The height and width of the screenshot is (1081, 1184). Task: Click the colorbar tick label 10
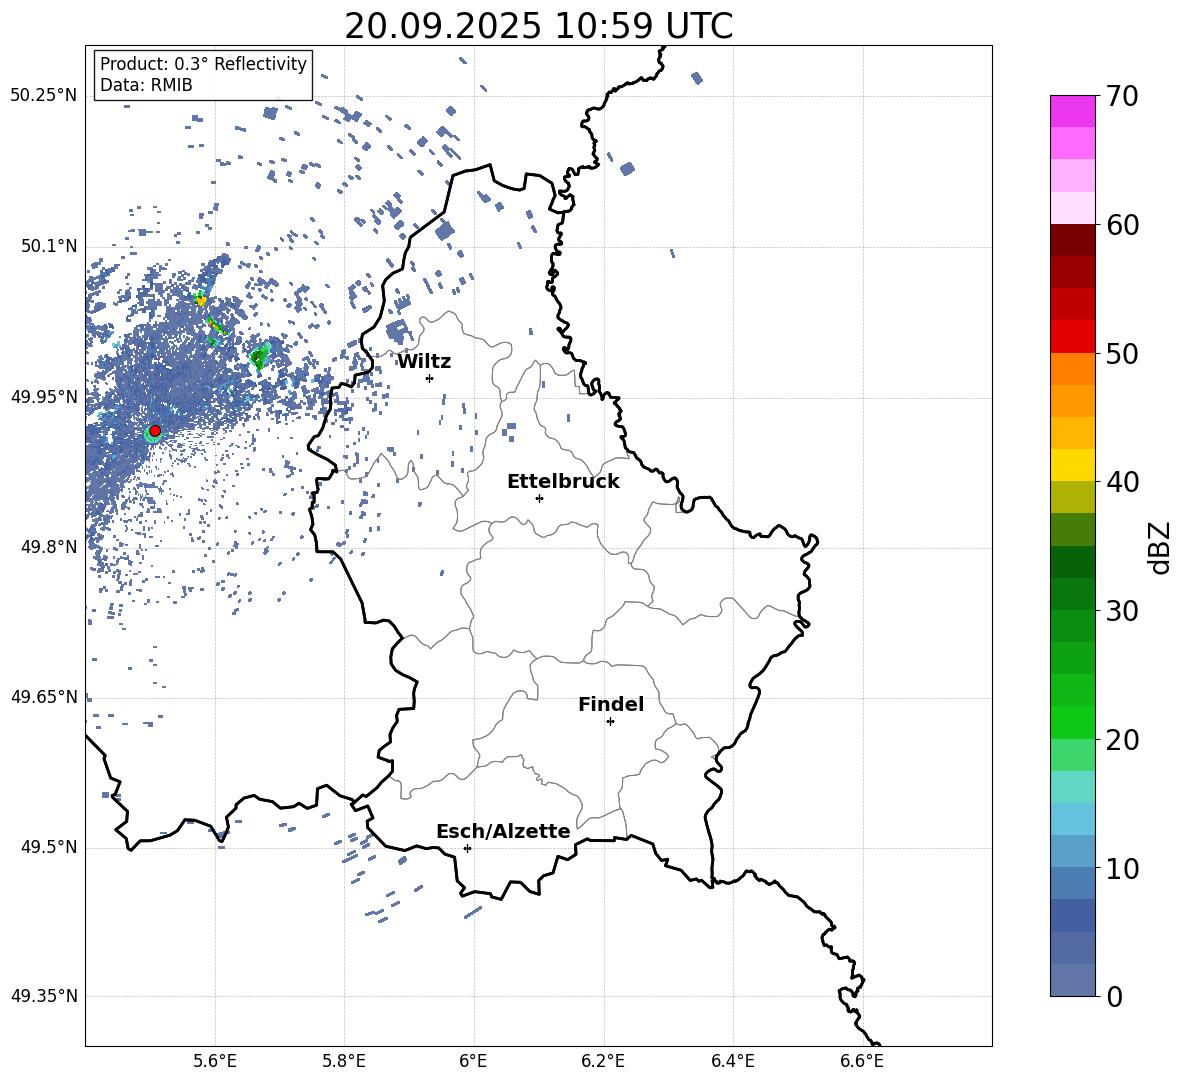click(x=1122, y=868)
